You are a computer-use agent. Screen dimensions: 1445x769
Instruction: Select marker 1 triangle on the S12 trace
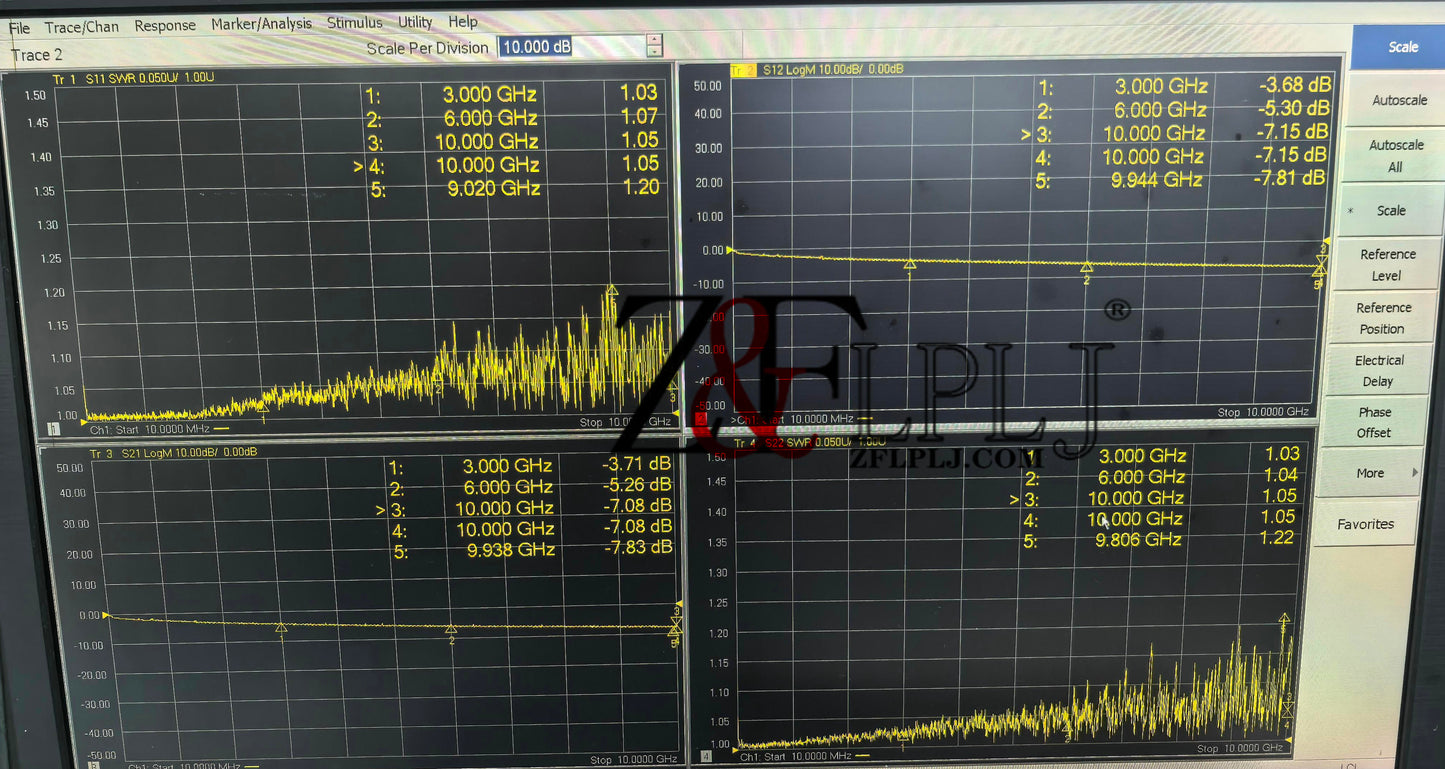[x=910, y=264]
